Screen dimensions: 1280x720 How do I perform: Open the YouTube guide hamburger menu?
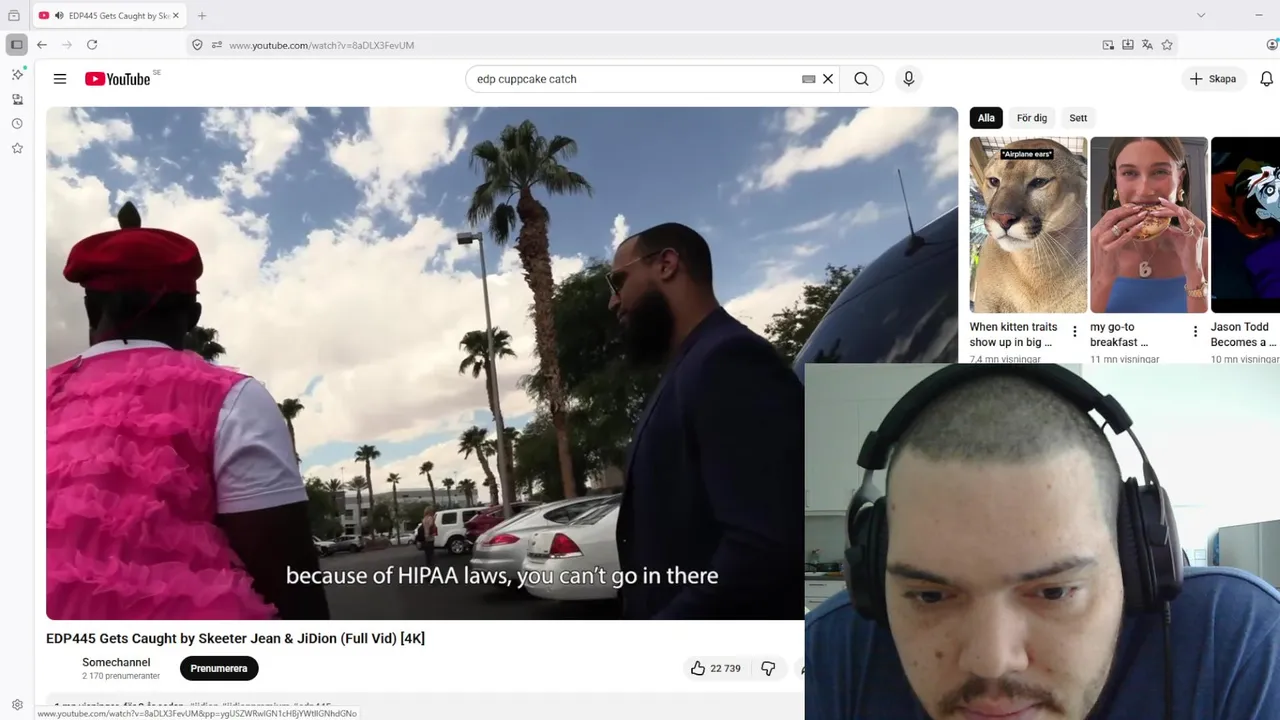(x=60, y=79)
